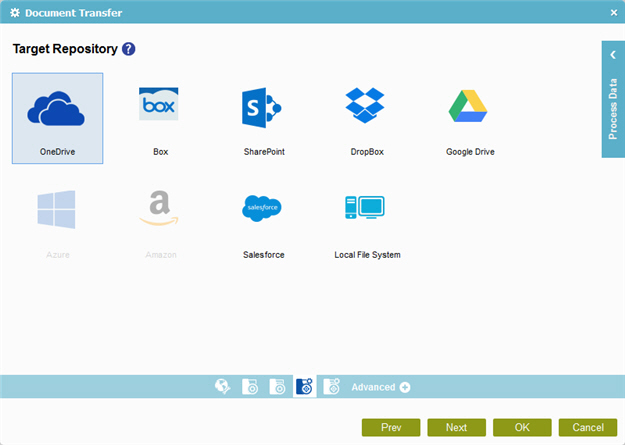Viewport: 625px width, 445px height.
Task: Click the Advanced label in step bar
Action: click(x=373, y=387)
